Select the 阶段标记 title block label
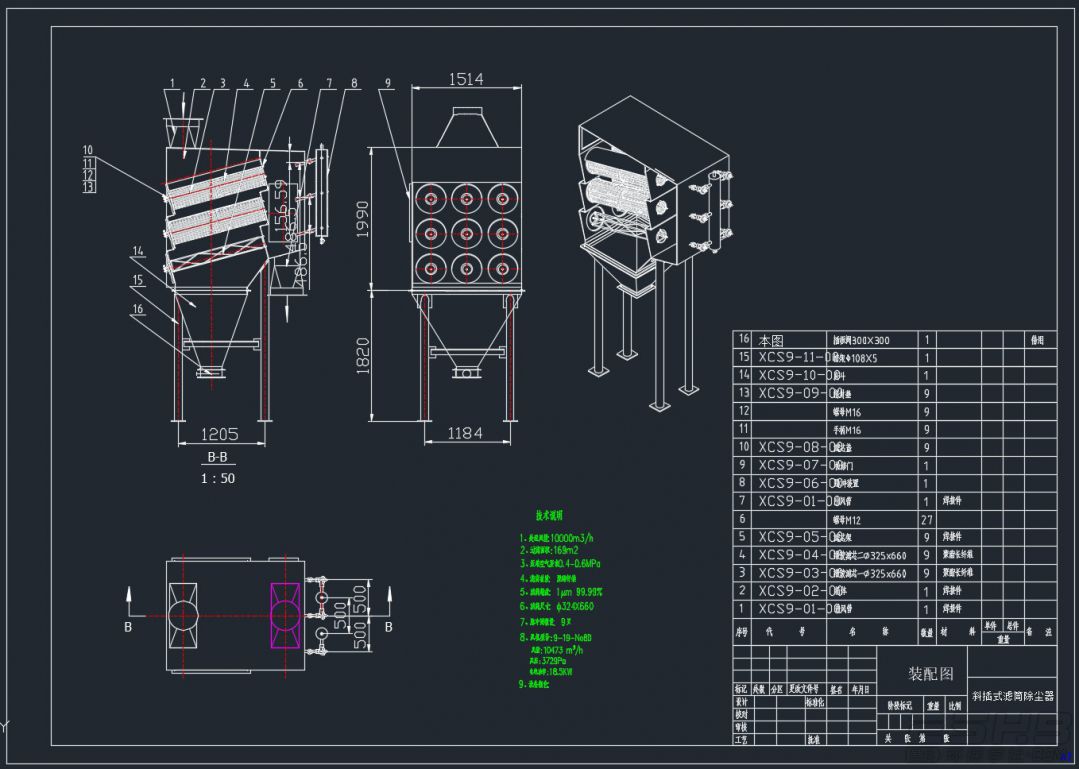 899,705
